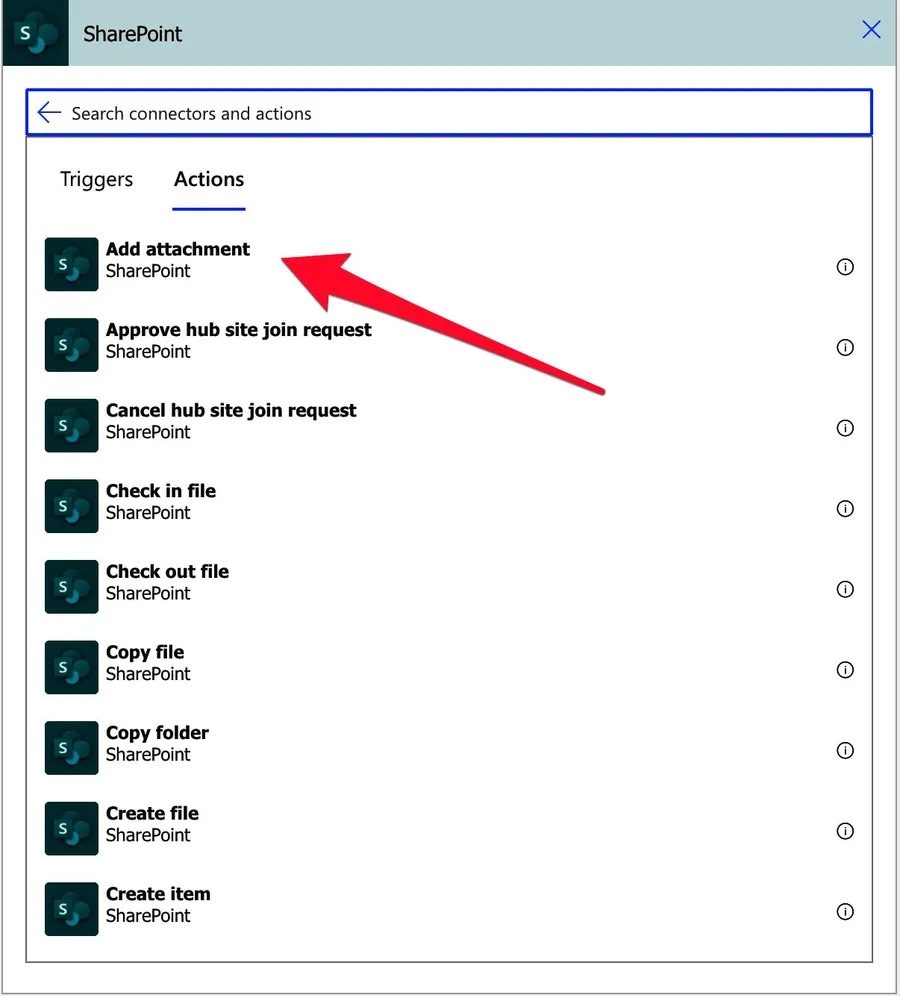Close the SharePoint panel
900x996 pixels.
click(x=871, y=30)
